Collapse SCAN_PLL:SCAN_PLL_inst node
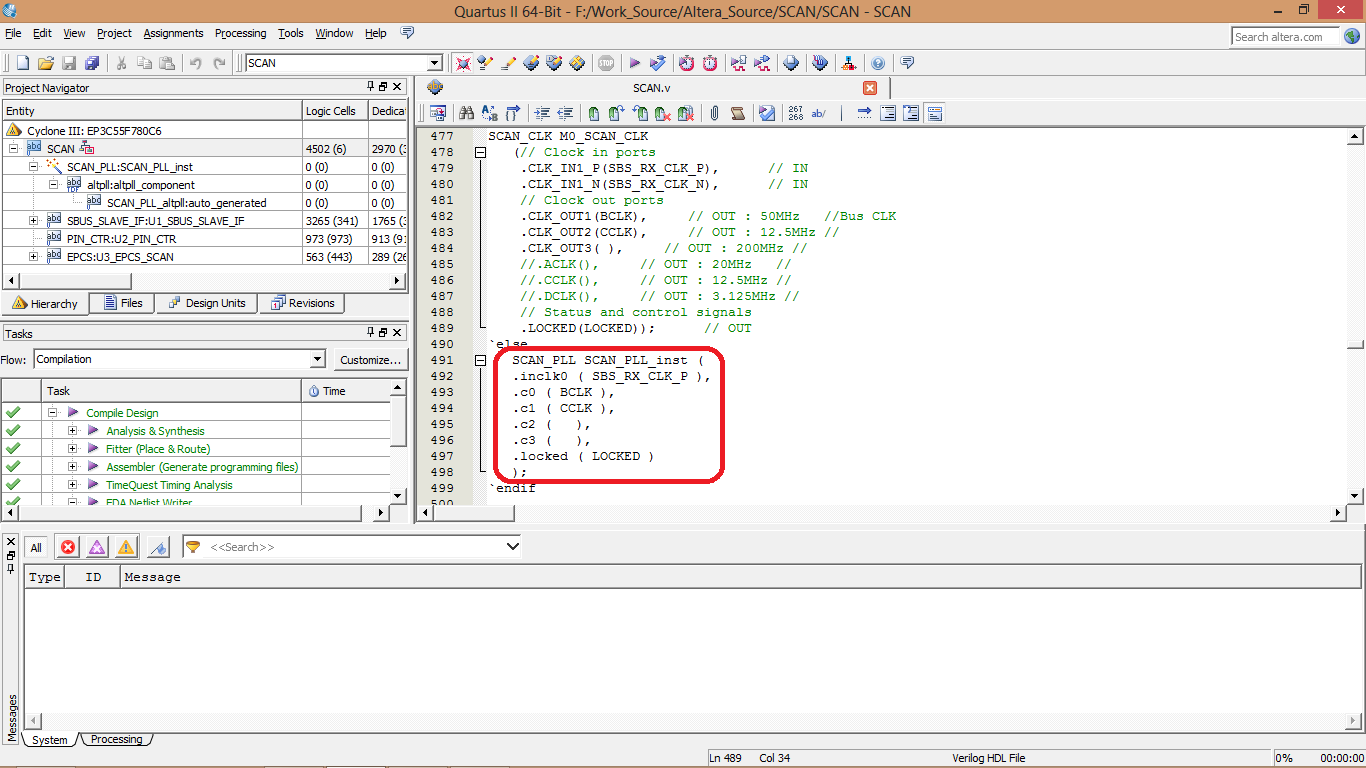 [33, 166]
